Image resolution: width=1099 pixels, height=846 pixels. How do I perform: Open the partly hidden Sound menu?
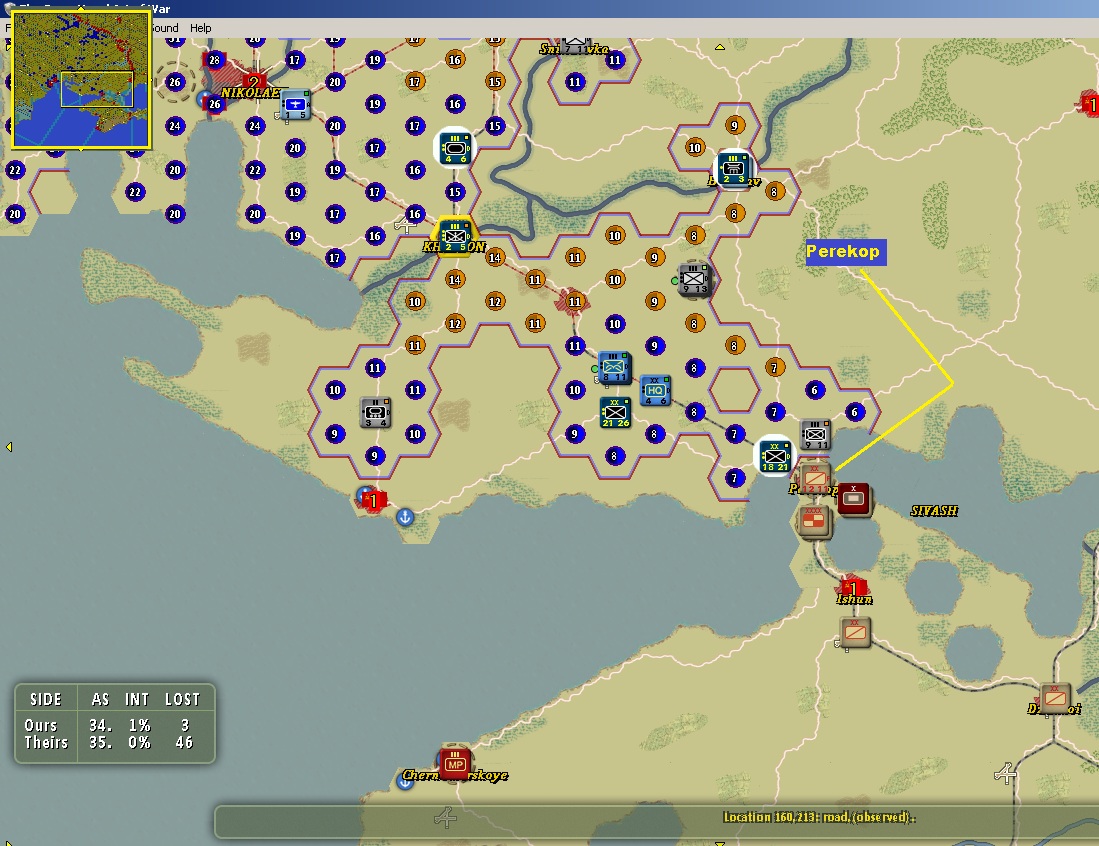click(x=165, y=28)
